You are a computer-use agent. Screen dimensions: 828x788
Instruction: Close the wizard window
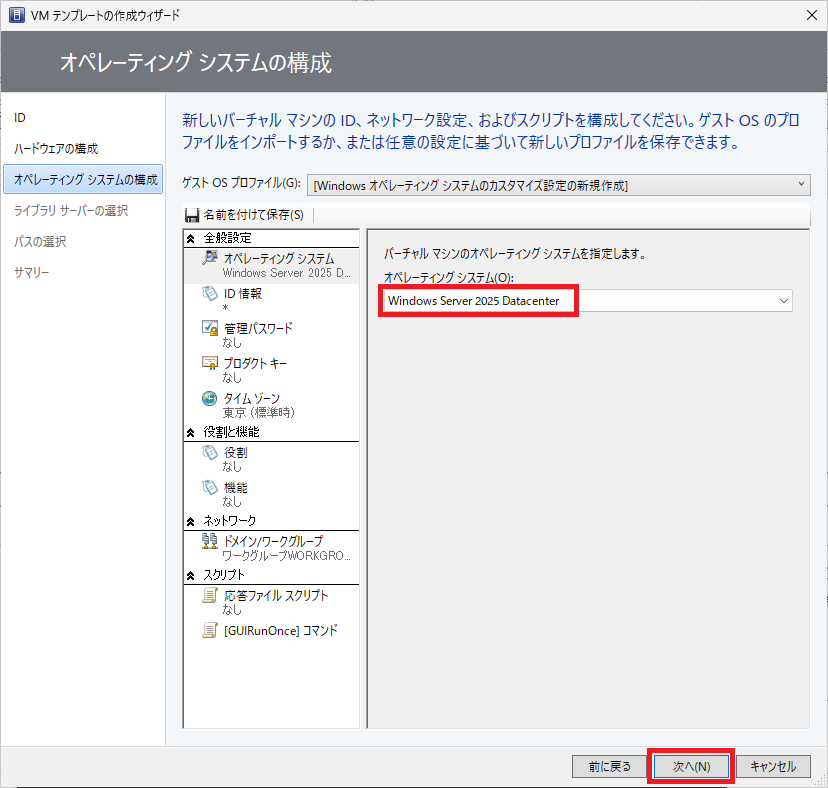[812, 15]
